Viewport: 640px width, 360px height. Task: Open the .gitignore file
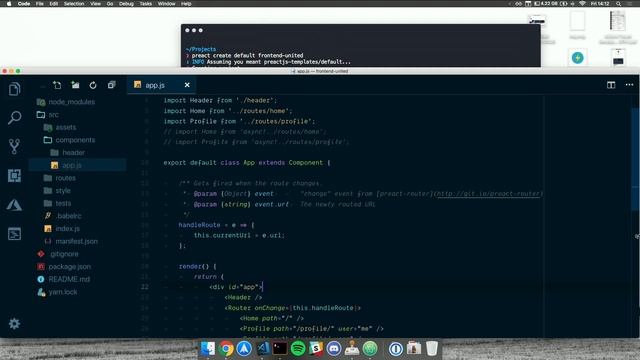(64, 254)
